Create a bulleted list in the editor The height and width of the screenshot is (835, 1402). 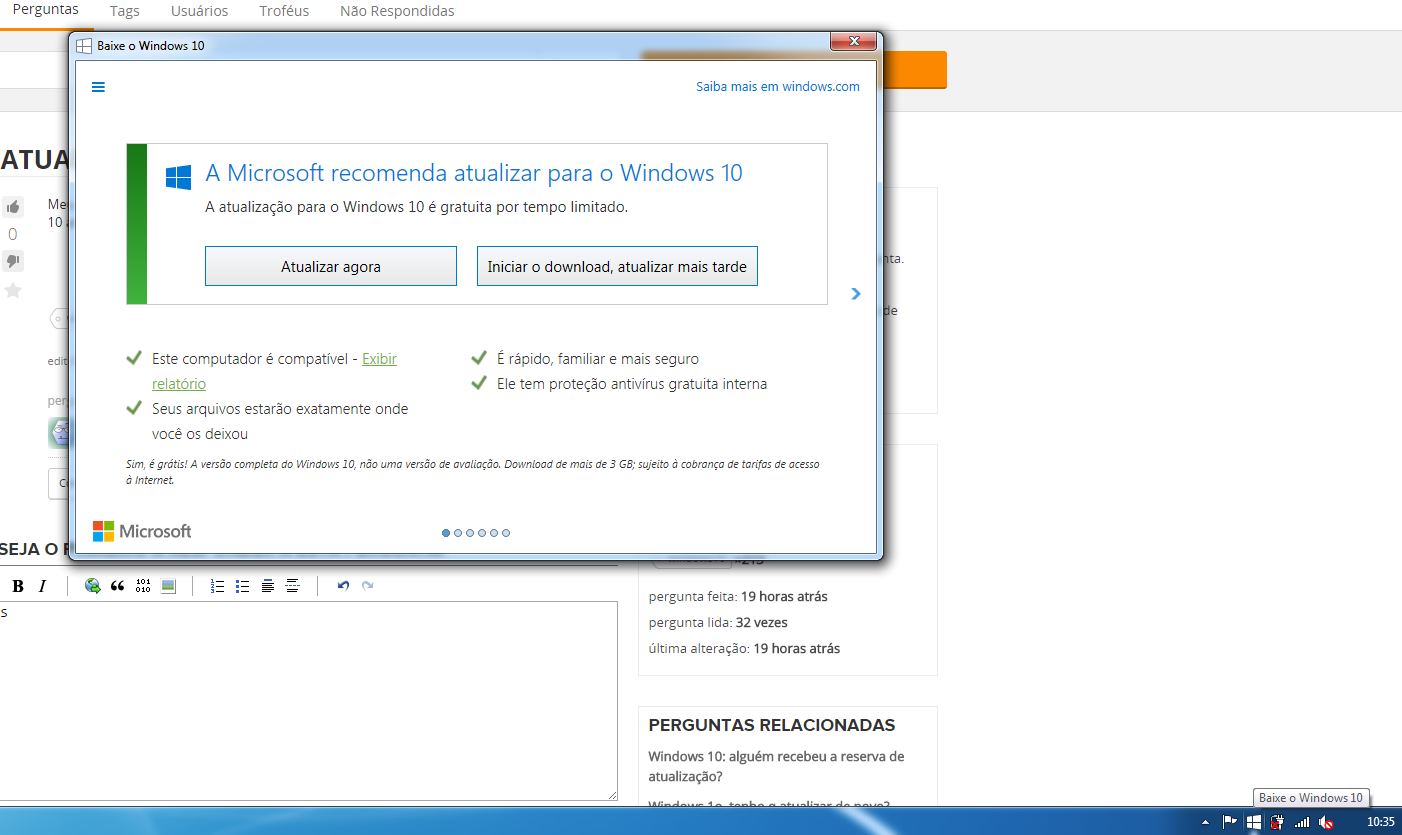(243, 586)
